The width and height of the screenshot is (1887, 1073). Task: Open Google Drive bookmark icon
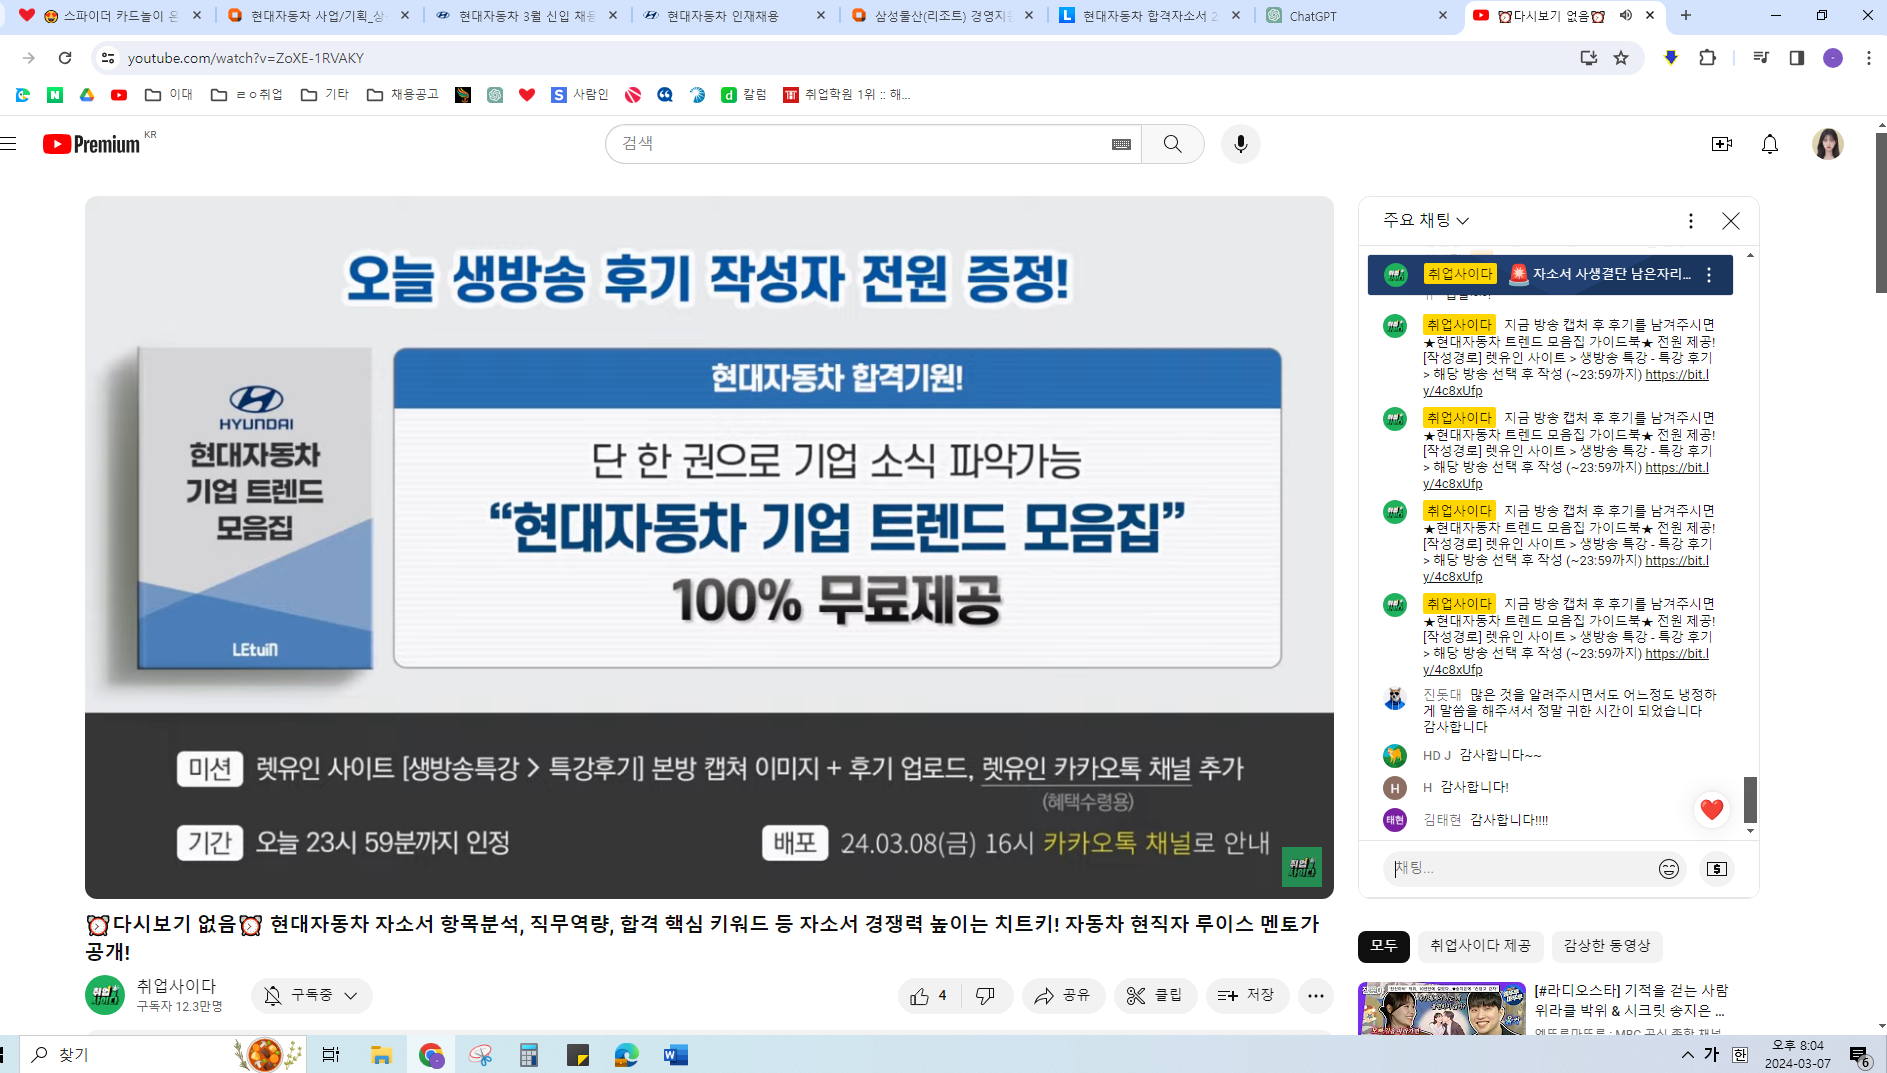[x=87, y=95]
